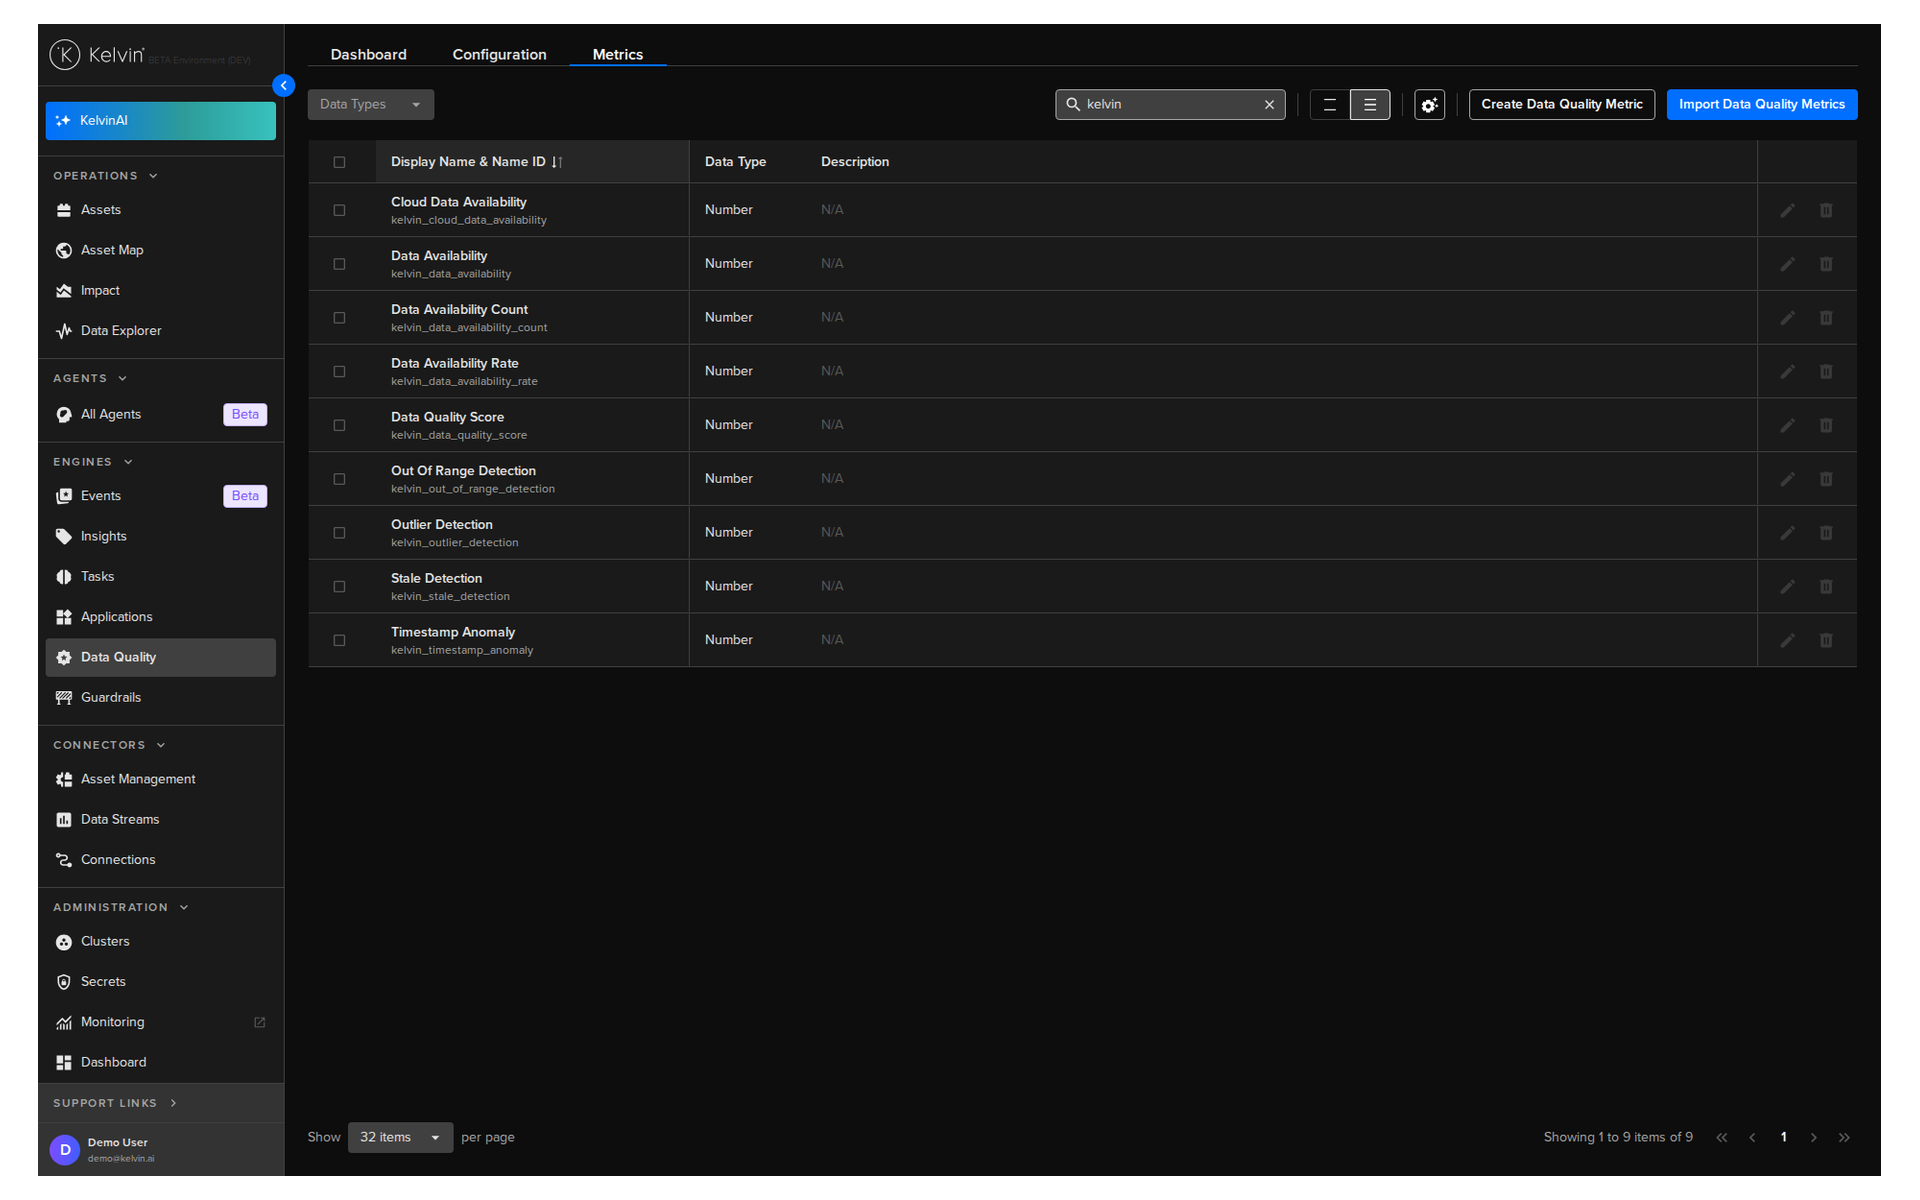Click Create Data Quality Metric button
Screen dimensions: 1920x1200
click(x=1562, y=105)
